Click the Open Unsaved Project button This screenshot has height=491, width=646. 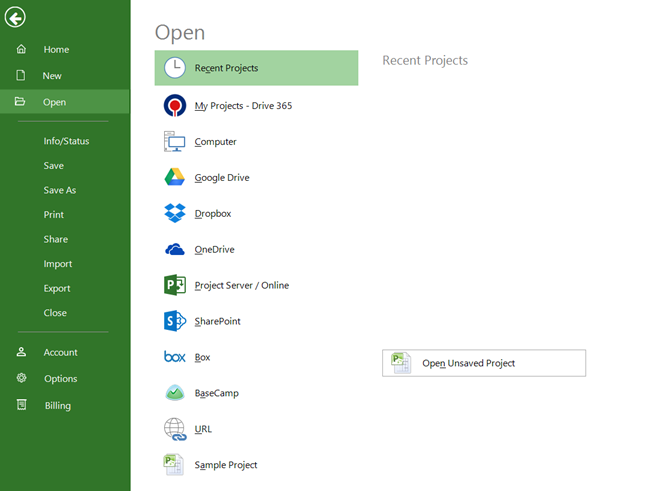tap(484, 363)
